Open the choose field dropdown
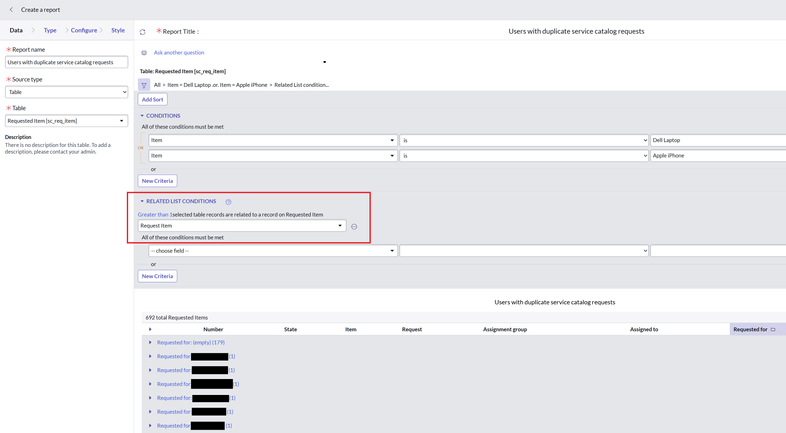Image resolution: width=786 pixels, height=433 pixels. pos(273,251)
